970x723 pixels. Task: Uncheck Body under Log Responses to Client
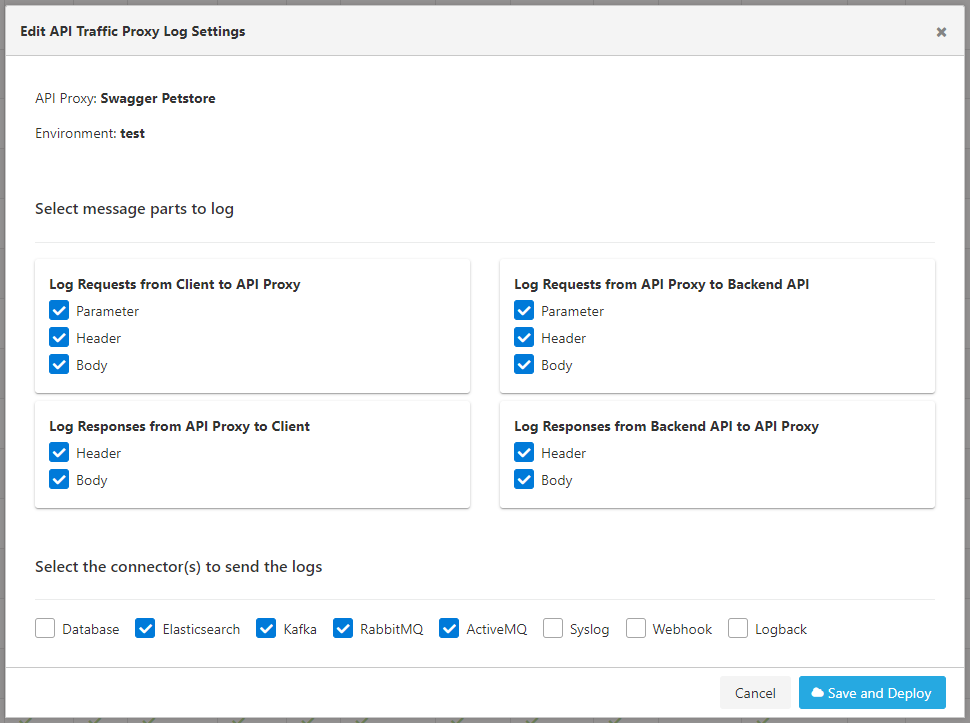[x=58, y=479]
